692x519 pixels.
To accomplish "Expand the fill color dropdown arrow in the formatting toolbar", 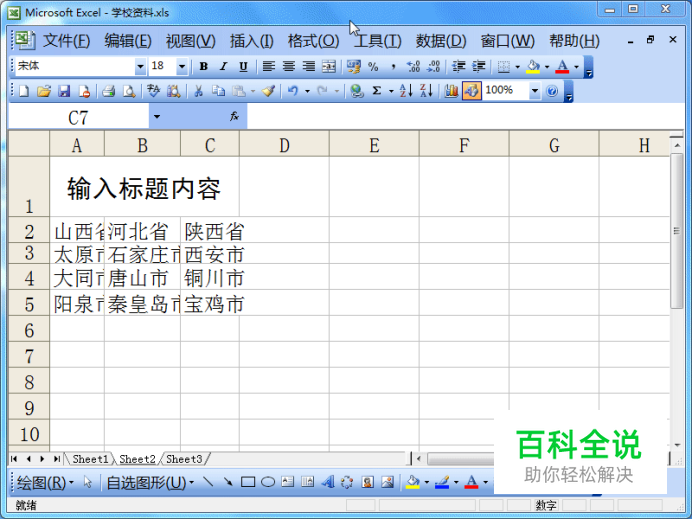I will click(547, 67).
